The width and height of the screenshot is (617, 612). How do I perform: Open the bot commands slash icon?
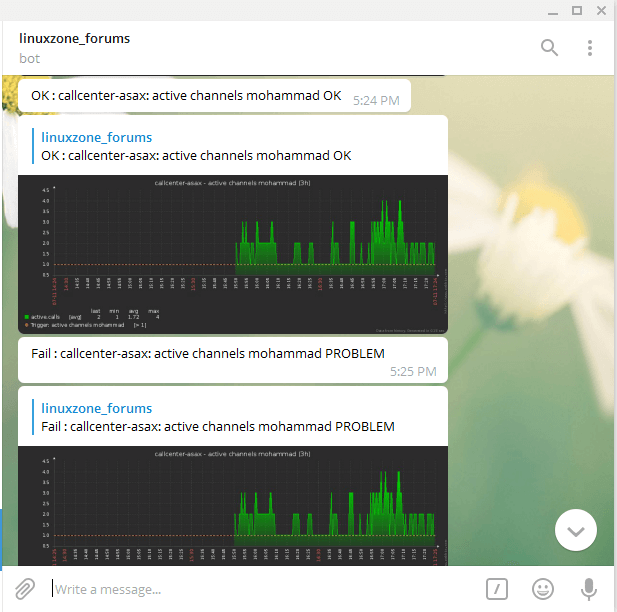(x=498, y=588)
